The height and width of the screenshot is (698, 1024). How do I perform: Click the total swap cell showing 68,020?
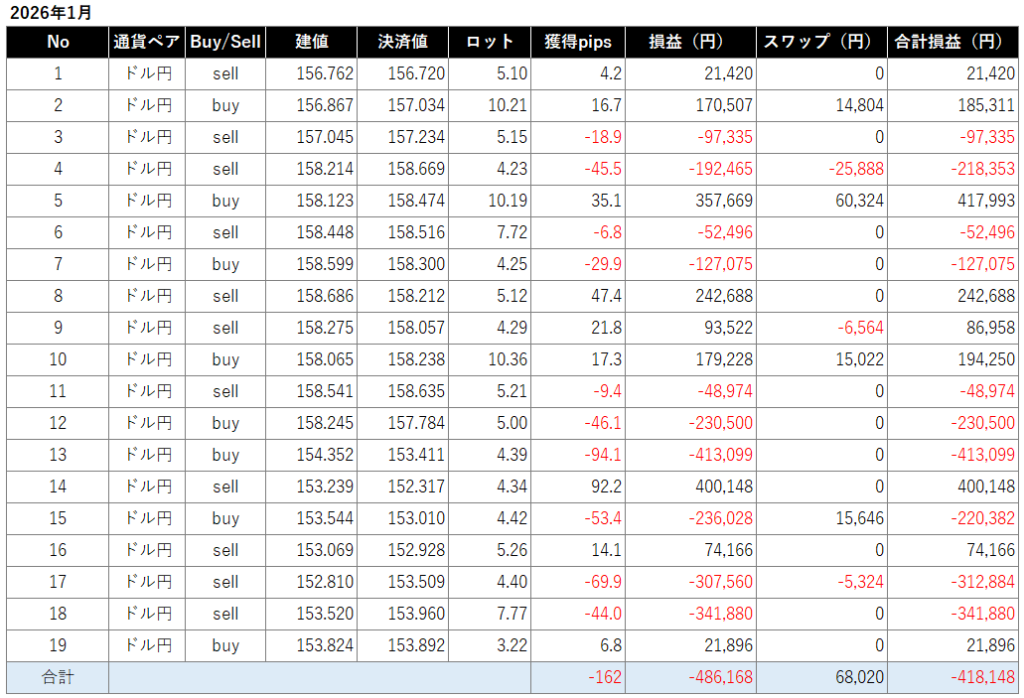tap(858, 678)
